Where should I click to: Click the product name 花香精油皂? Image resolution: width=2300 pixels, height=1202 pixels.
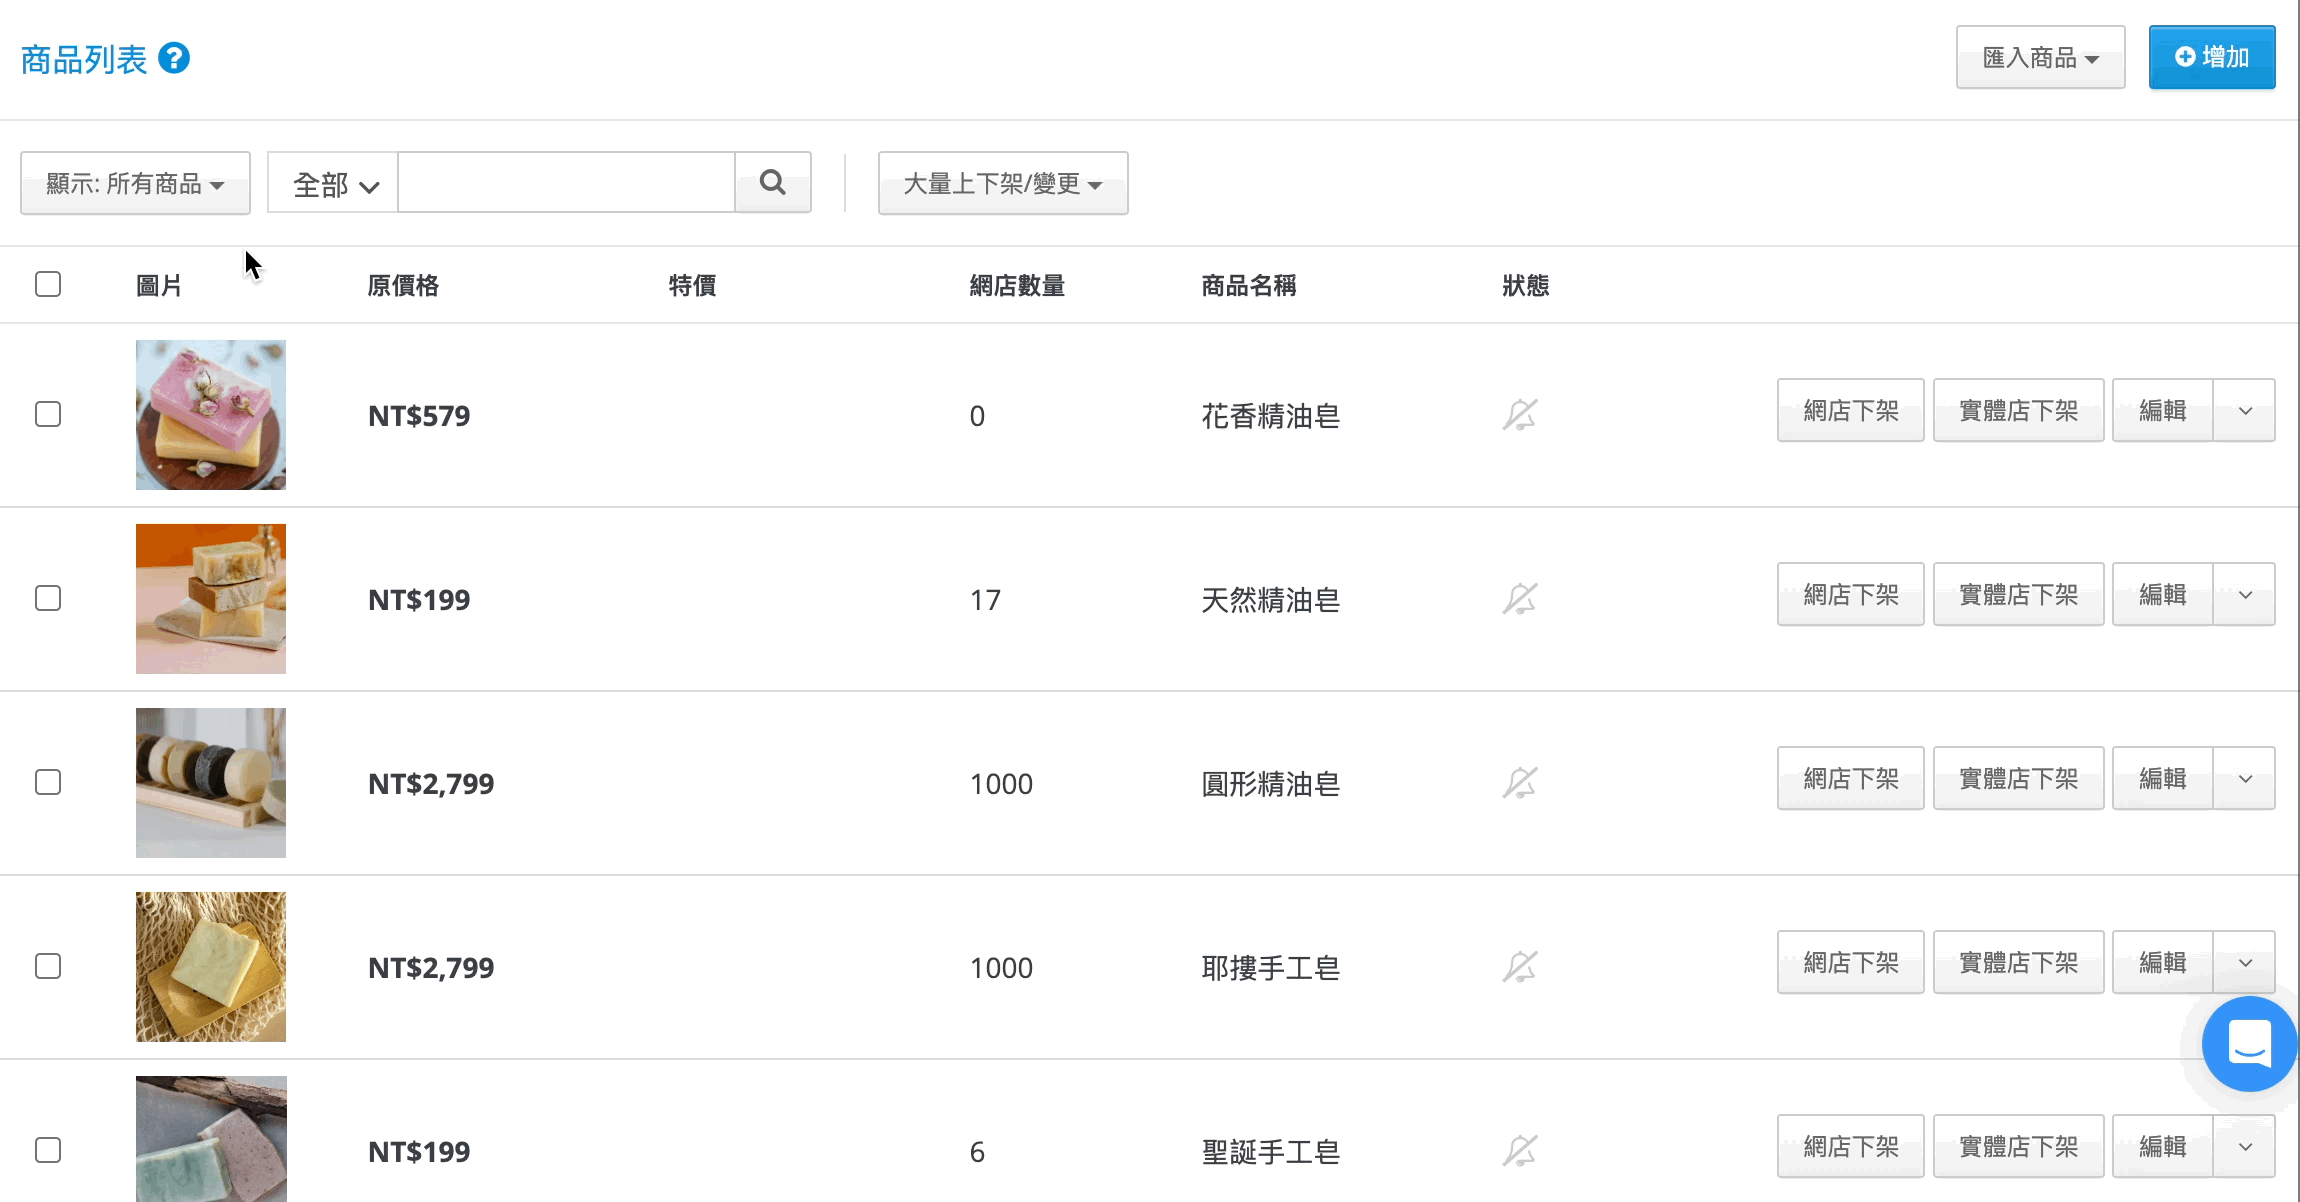click(1270, 415)
